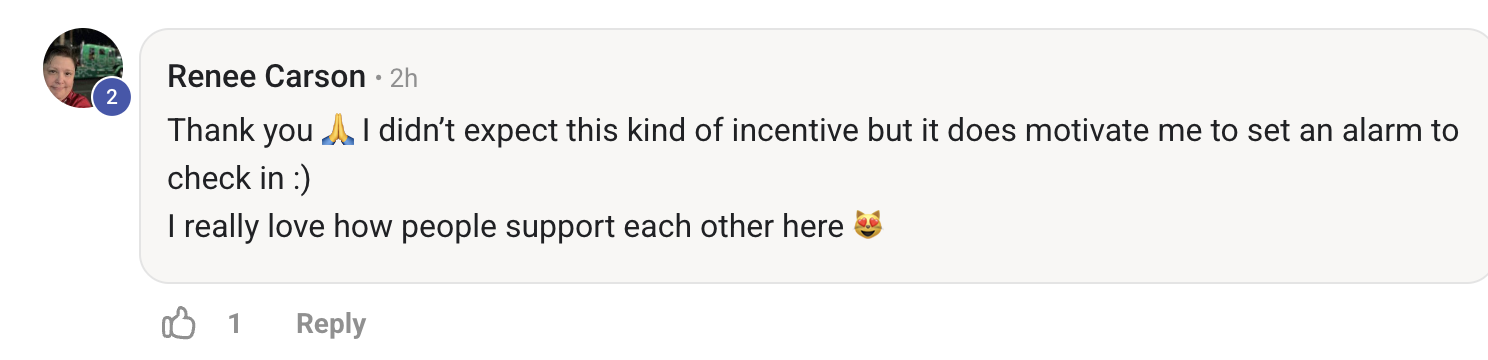Screen dimensions: 1488x360
Task: Click the word 'support' in last line
Action: [x=560, y=228]
